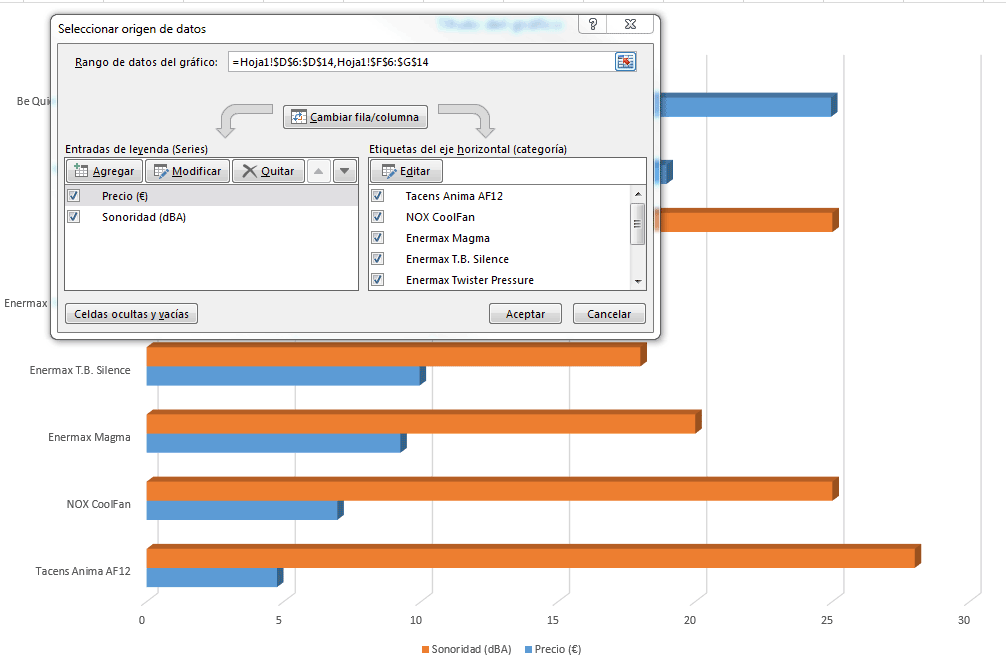
Task: Uncheck the Enermax Magma category
Action: pos(378,238)
